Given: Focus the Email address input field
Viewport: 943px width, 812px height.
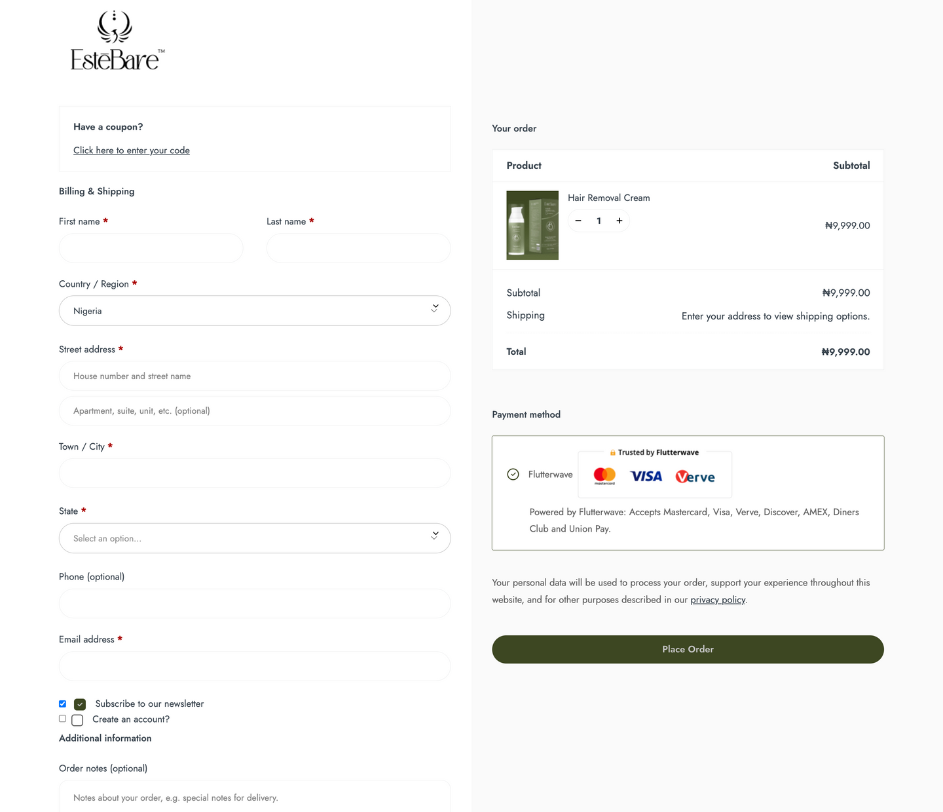Looking at the screenshot, I should coord(255,666).
